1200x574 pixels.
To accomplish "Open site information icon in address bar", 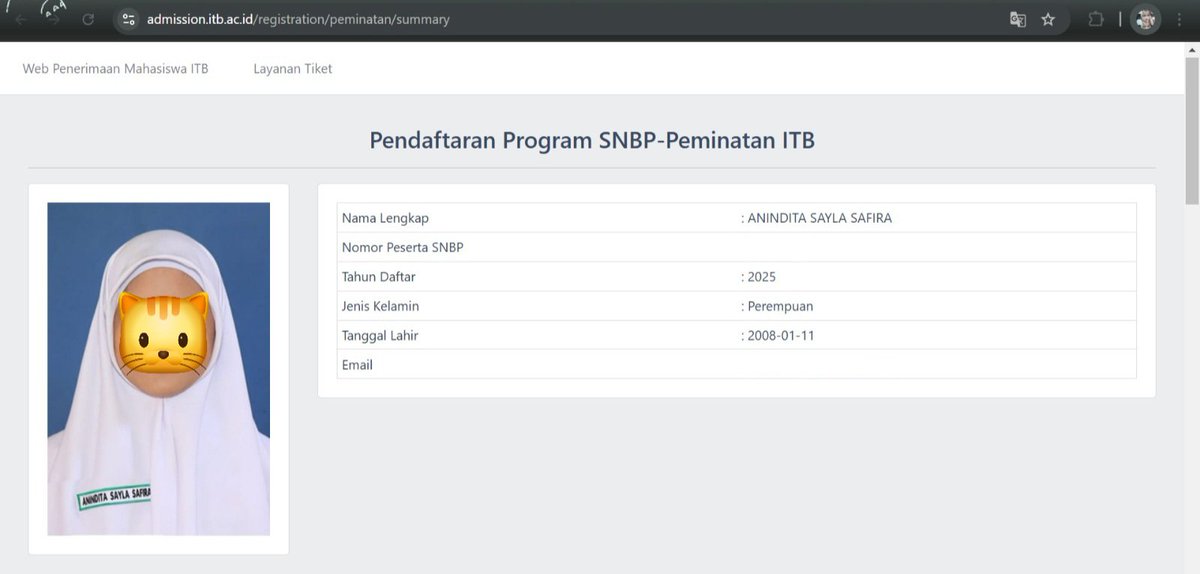I will [127, 19].
